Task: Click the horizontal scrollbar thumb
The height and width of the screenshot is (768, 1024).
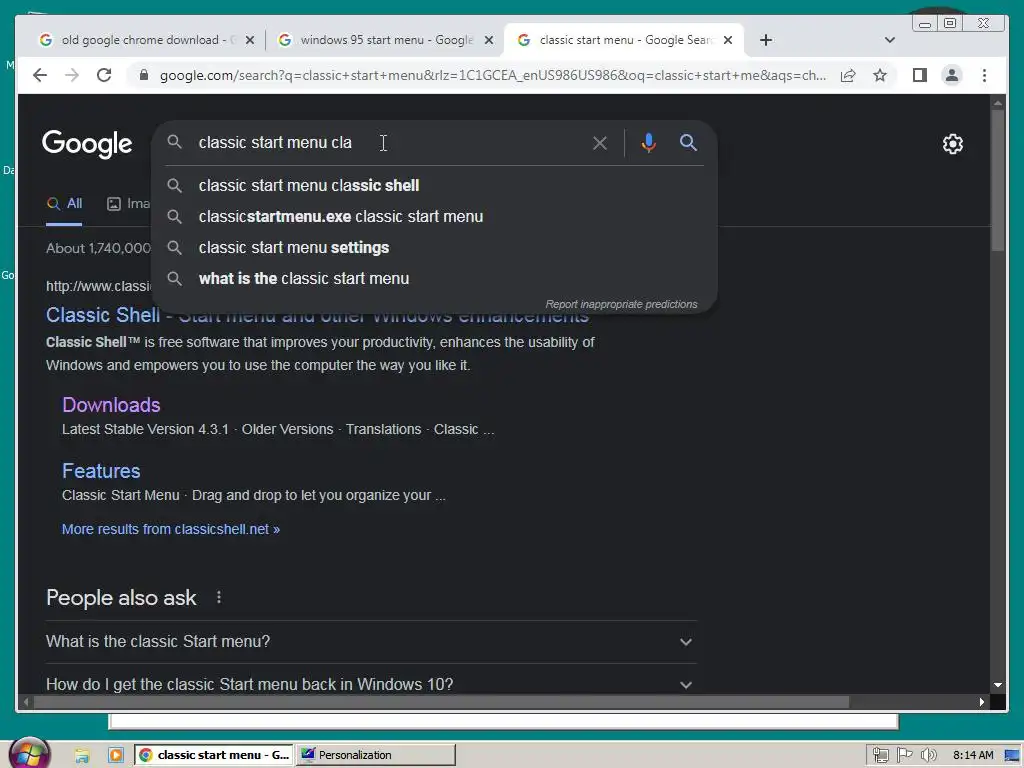Action: point(441,702)
